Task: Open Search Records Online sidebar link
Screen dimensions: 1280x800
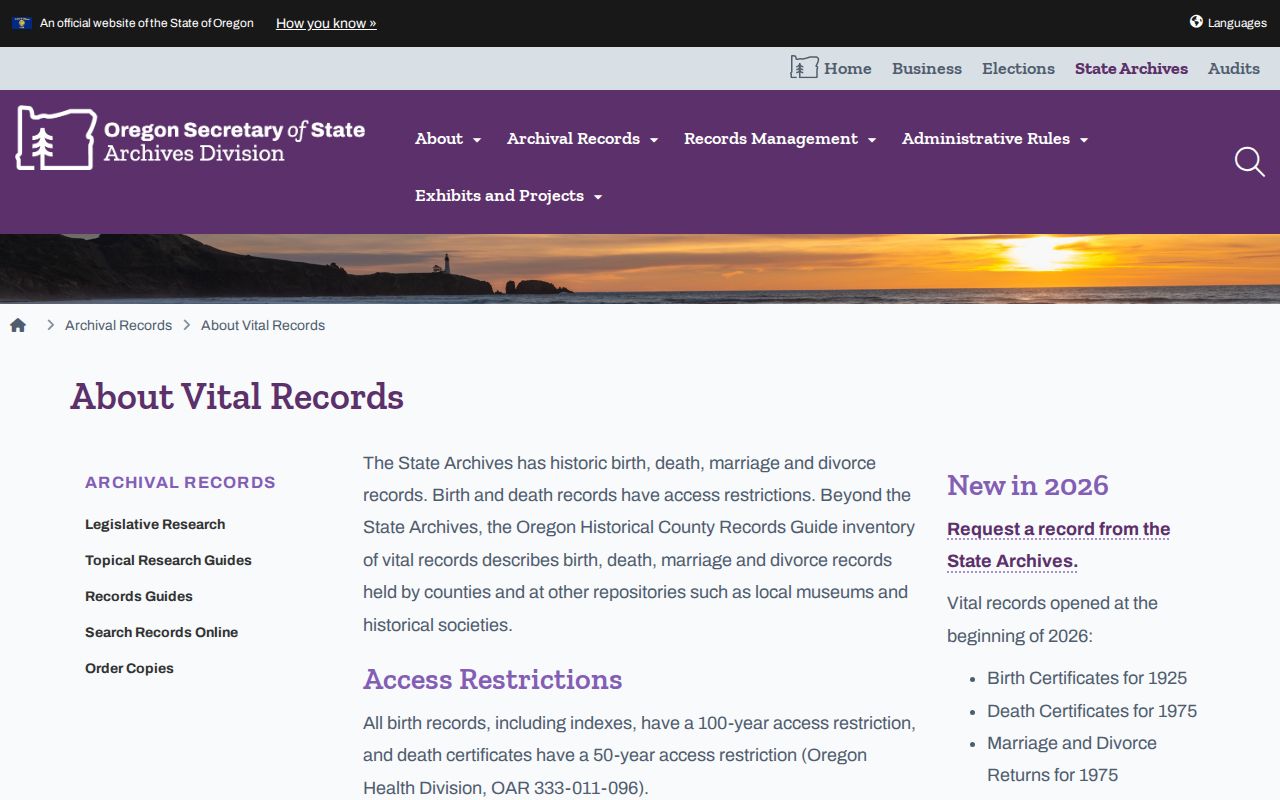Action: point(161,632)
